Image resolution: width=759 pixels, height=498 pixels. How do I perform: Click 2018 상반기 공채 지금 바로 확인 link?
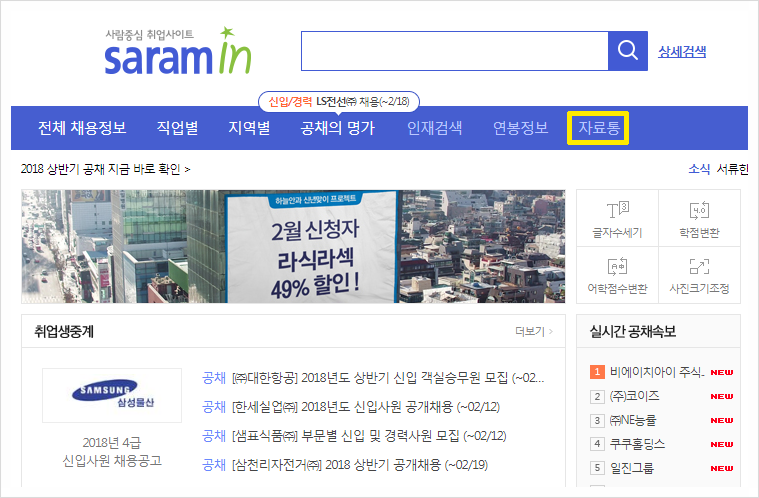[106, 169]
